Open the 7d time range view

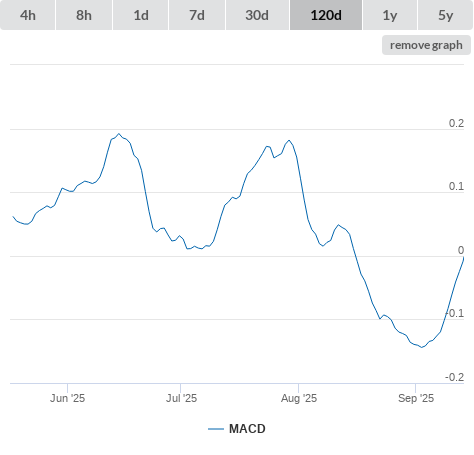(197, 15)
